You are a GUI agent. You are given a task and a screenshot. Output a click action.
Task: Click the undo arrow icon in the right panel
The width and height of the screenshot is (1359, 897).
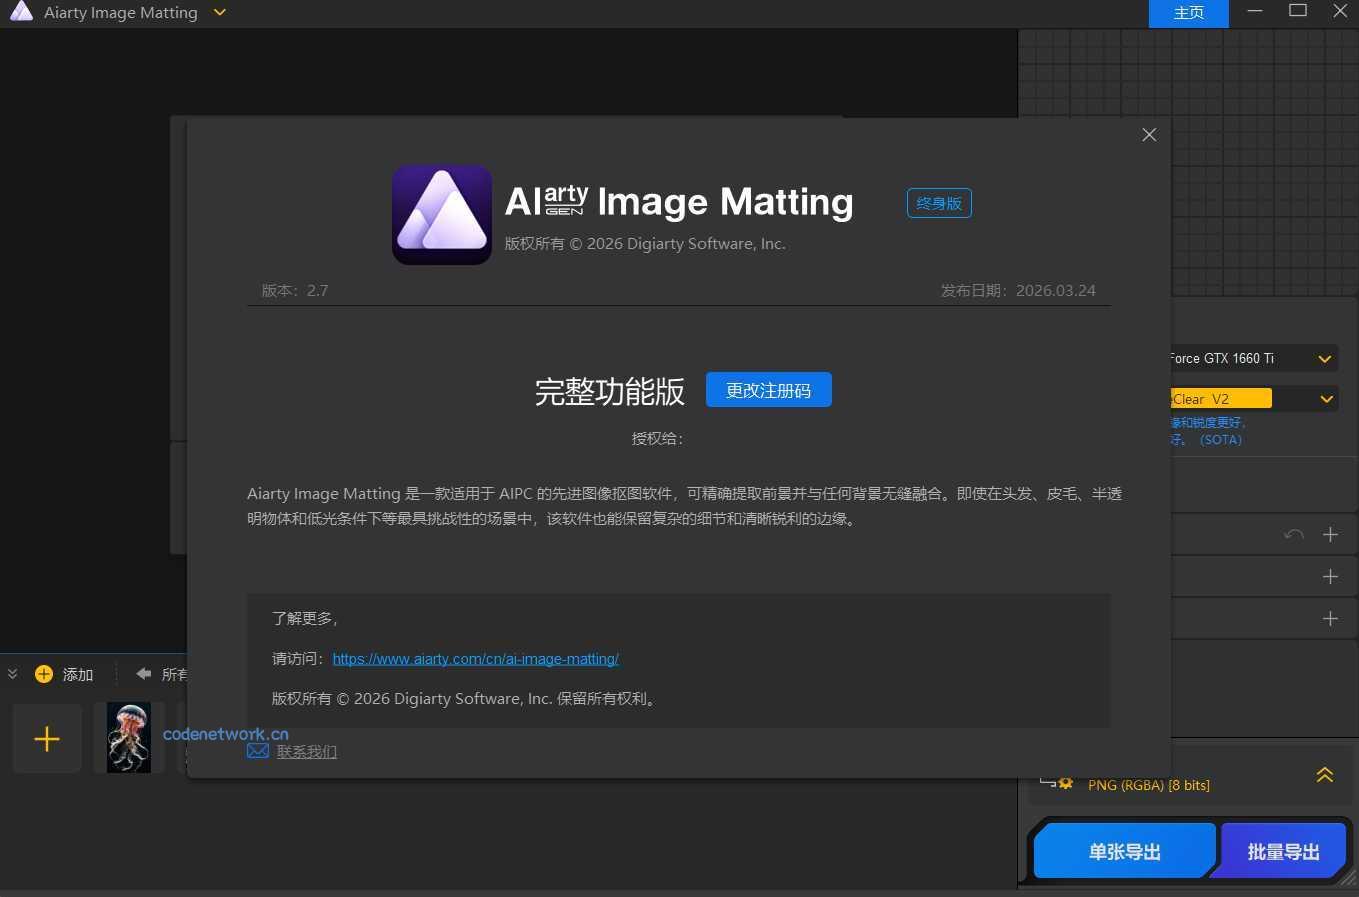click(1293, 534)
